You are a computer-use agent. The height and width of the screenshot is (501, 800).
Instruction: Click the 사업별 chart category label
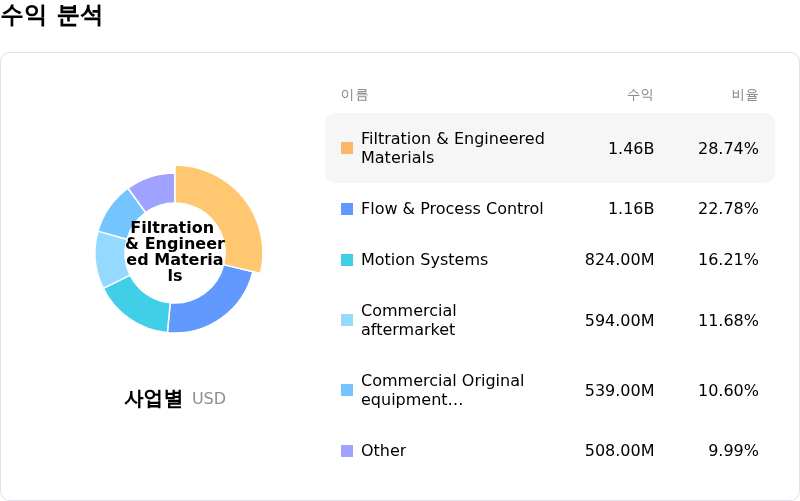153,399
